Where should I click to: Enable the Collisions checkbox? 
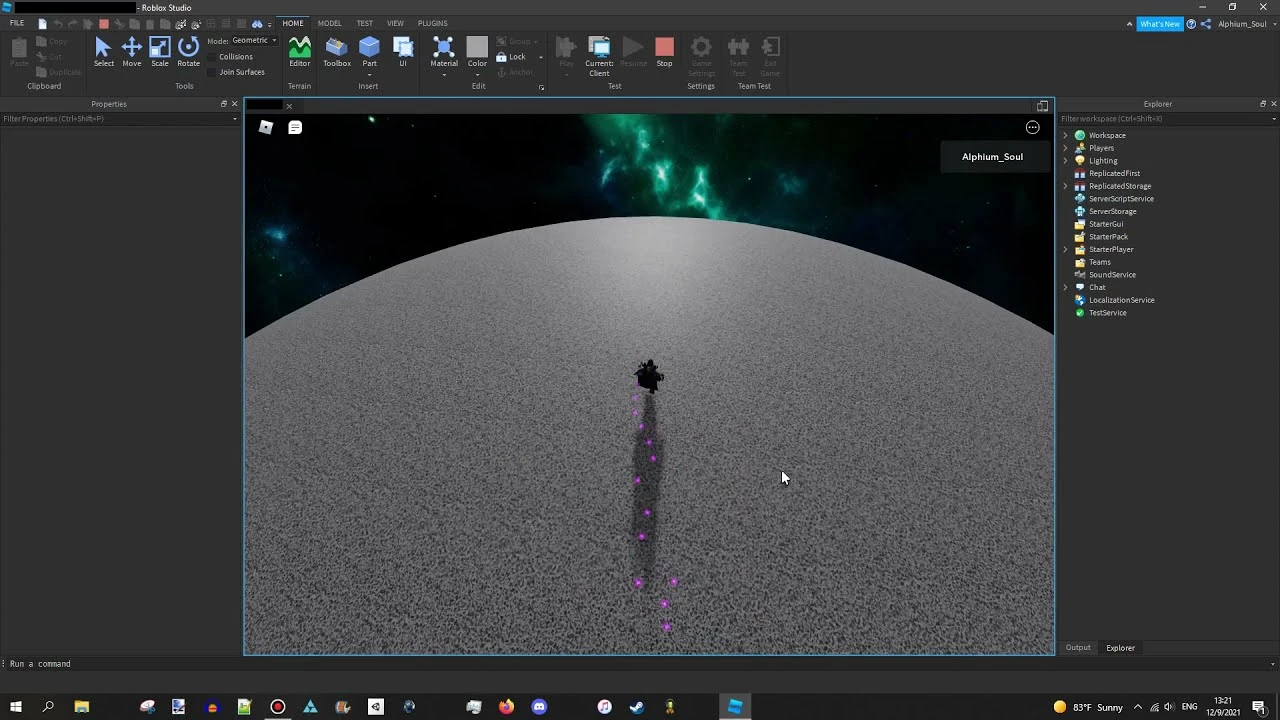click(x=212, y=57)
